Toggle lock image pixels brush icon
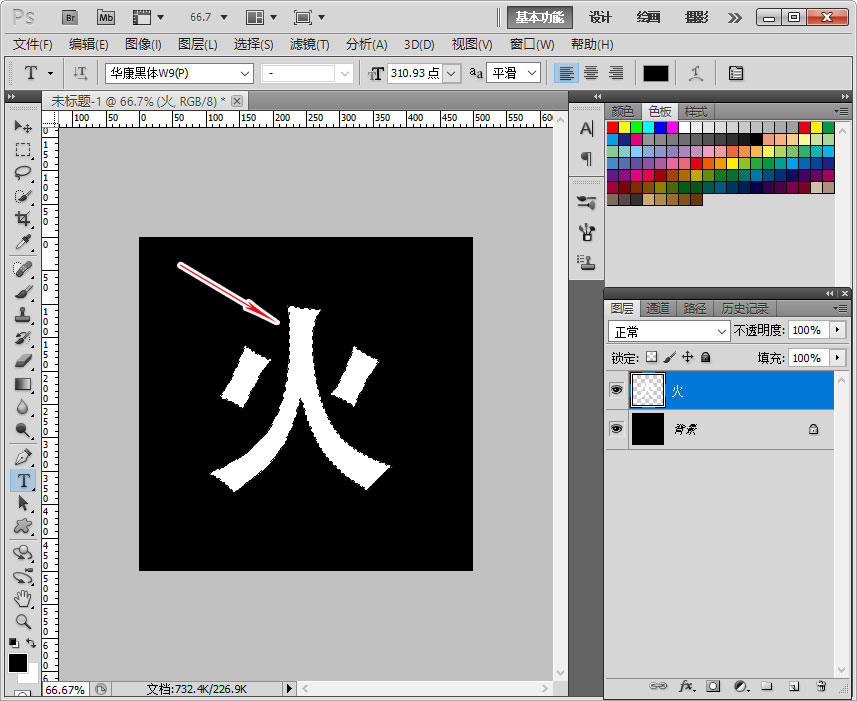 pyautogui.click(x=670, y=357)
